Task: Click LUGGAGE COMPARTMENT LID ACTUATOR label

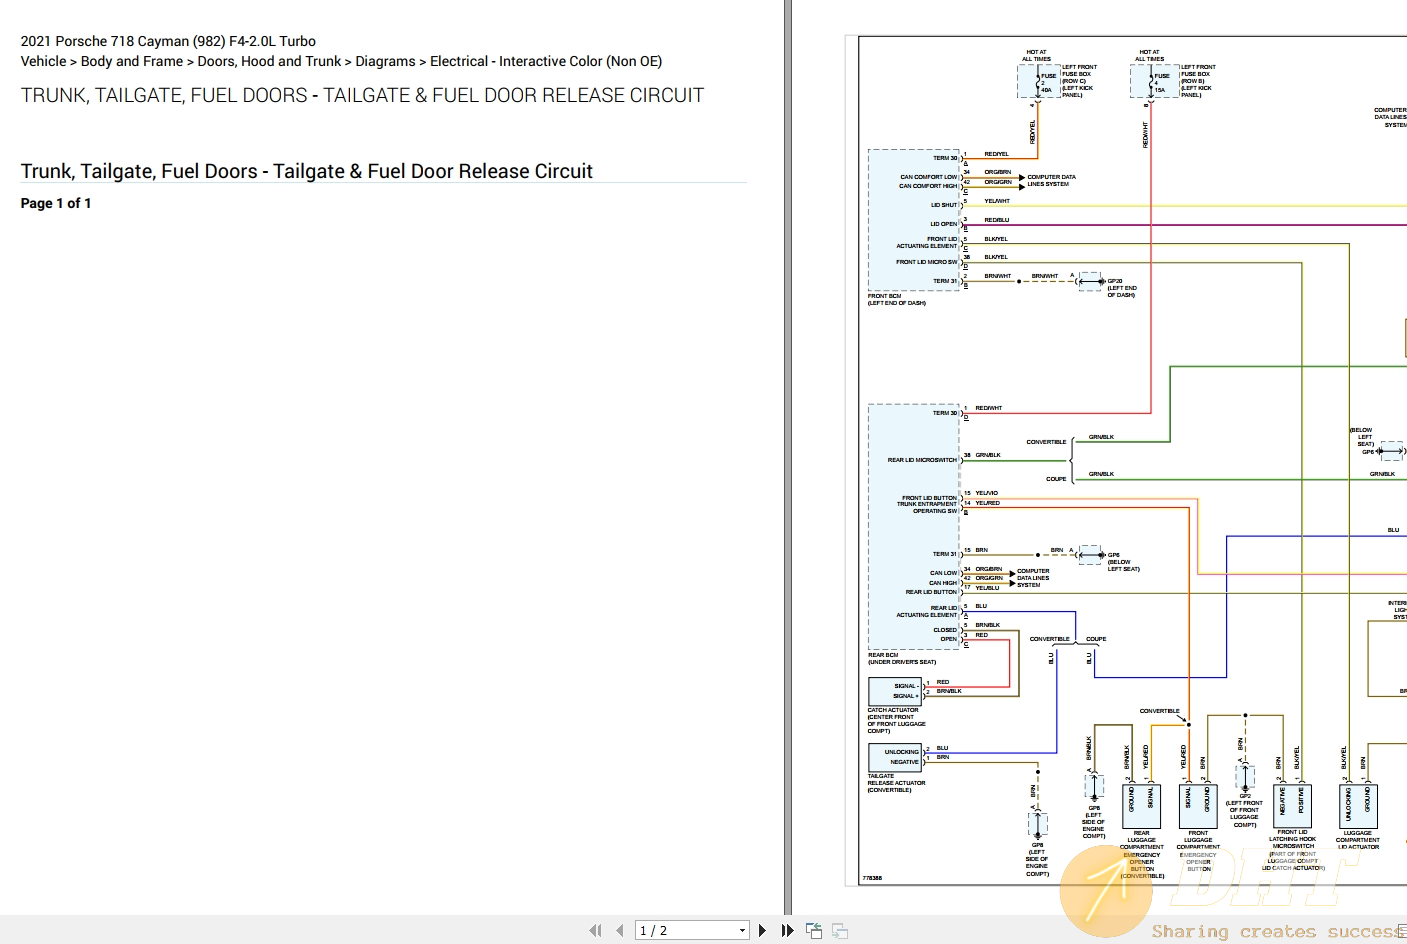Action: (x=1358, y=840)
